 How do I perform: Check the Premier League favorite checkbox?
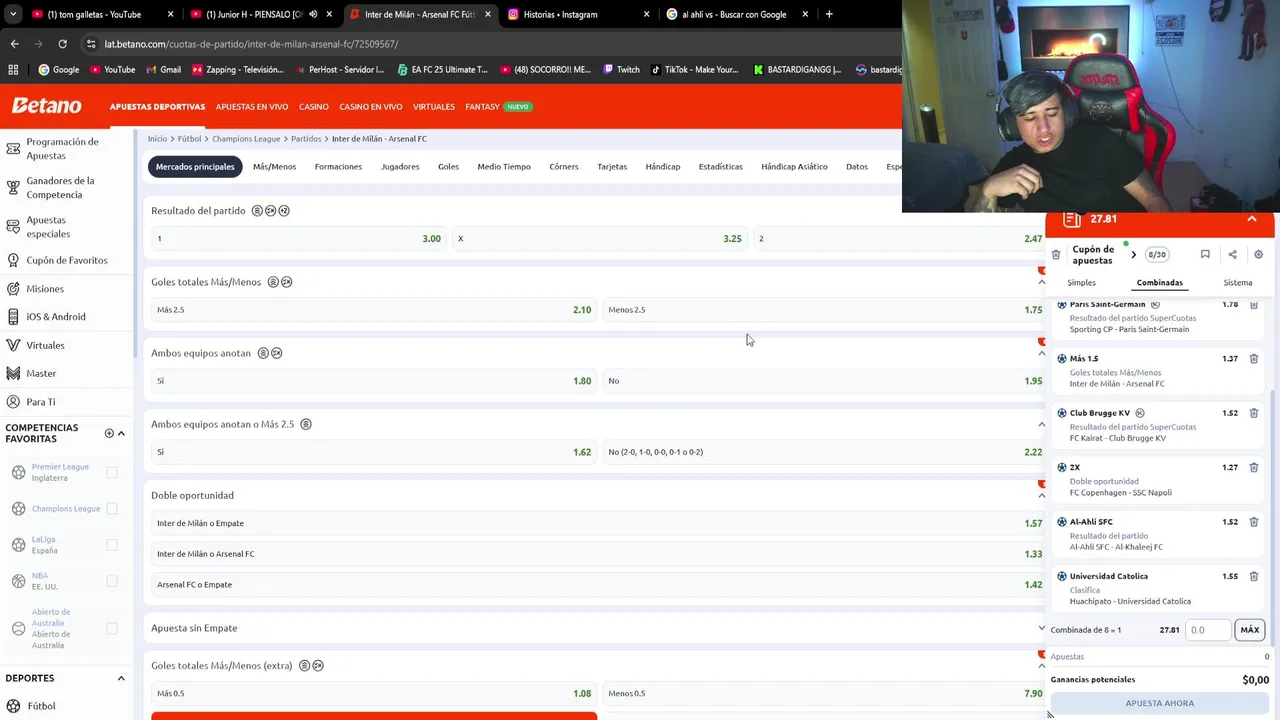[x=112, y=472]
